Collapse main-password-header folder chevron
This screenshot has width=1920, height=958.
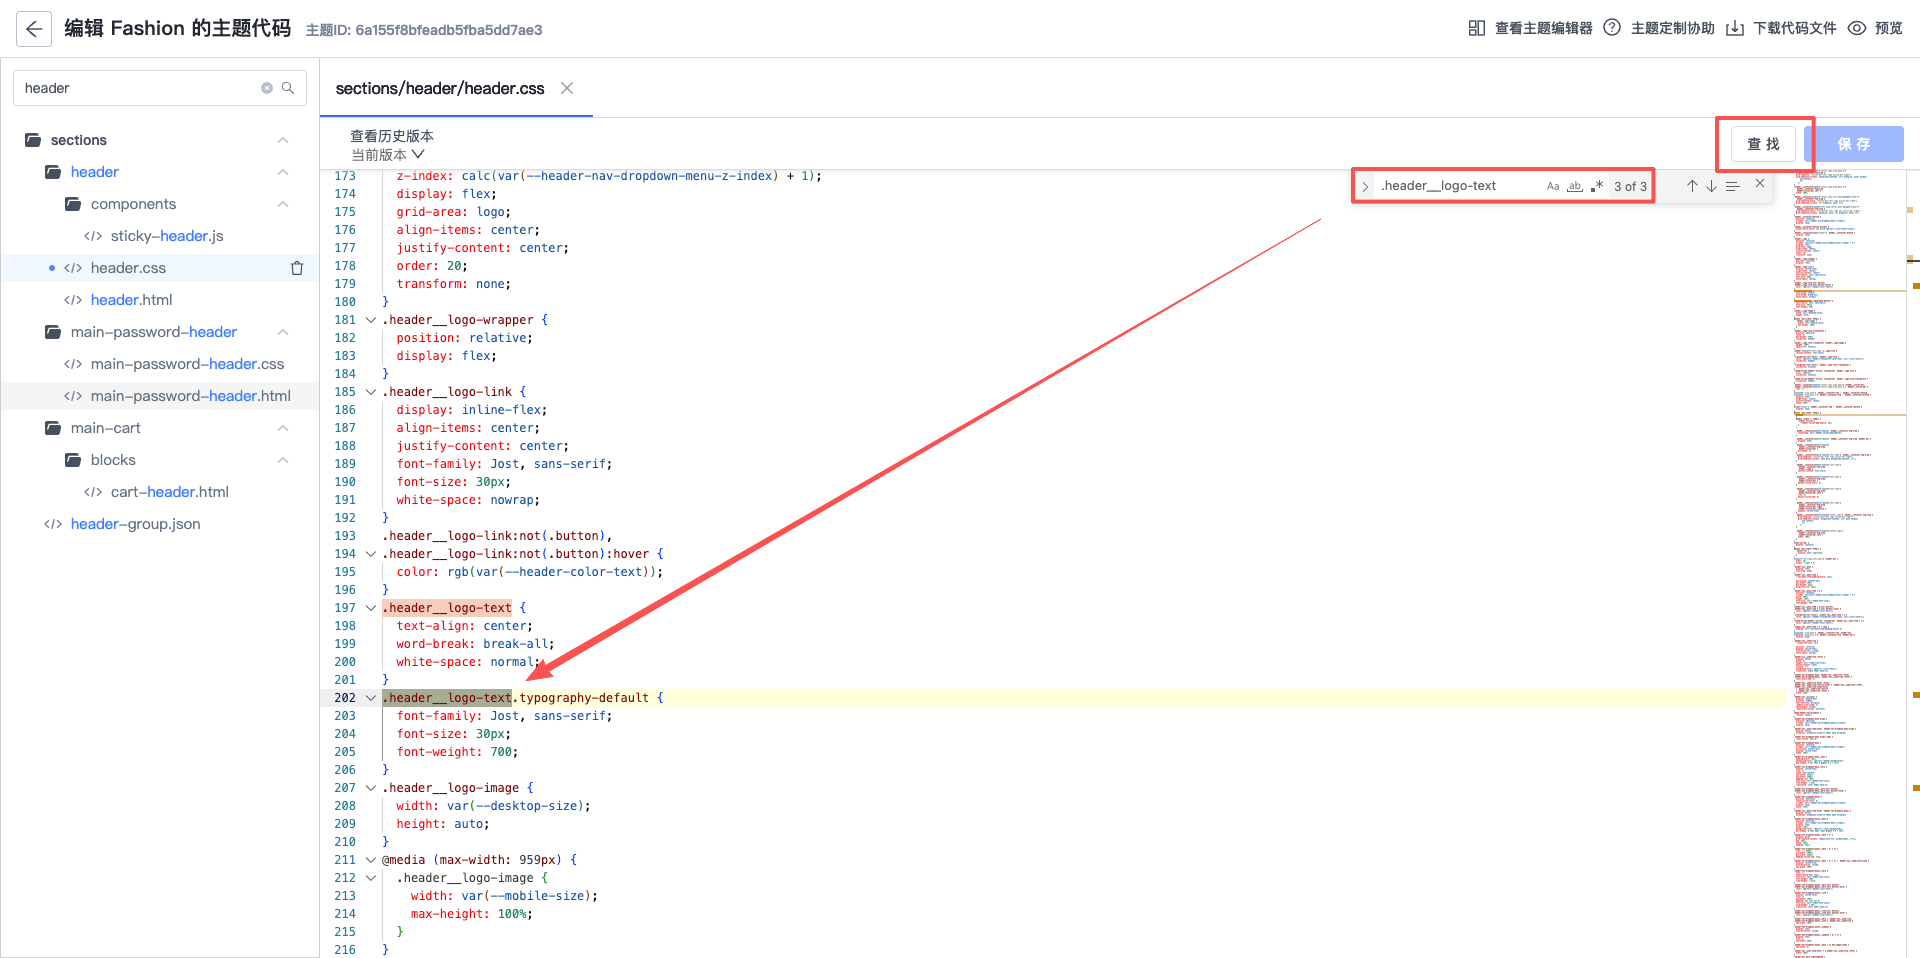click(x=283, y=332)
